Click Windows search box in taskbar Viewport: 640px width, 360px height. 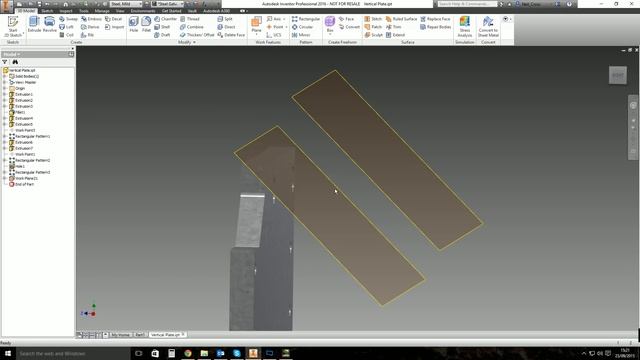click(x=73, y=353)
